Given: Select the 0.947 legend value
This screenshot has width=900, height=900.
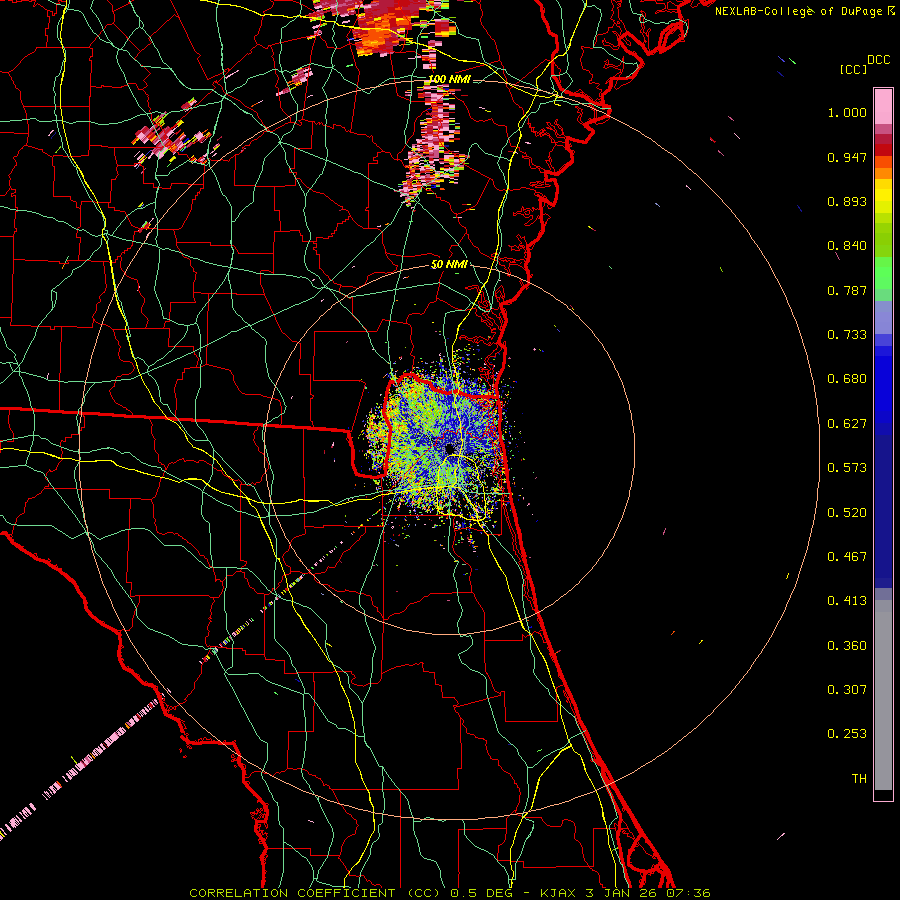Looking at the screenshot, I should pos(847,157).
